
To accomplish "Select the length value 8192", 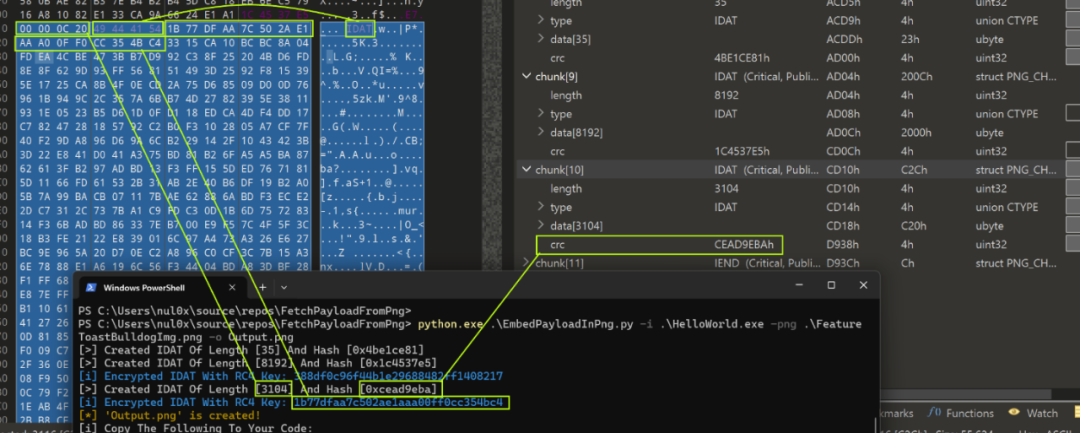I will pos(726,95).
